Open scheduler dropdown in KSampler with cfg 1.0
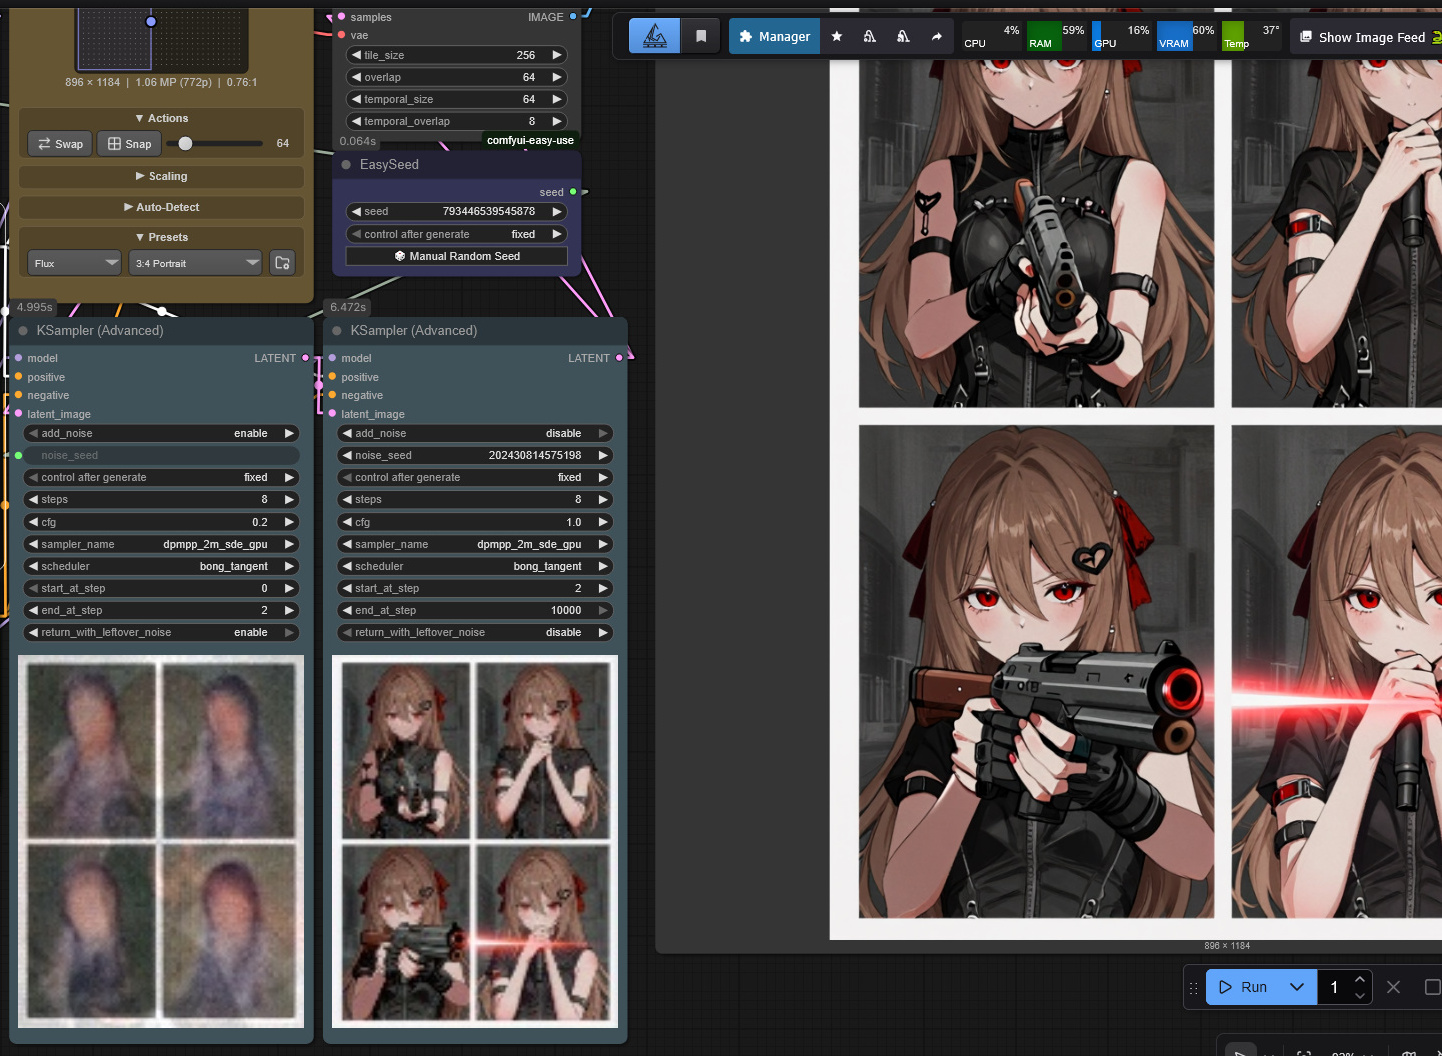 pos(475,566)
